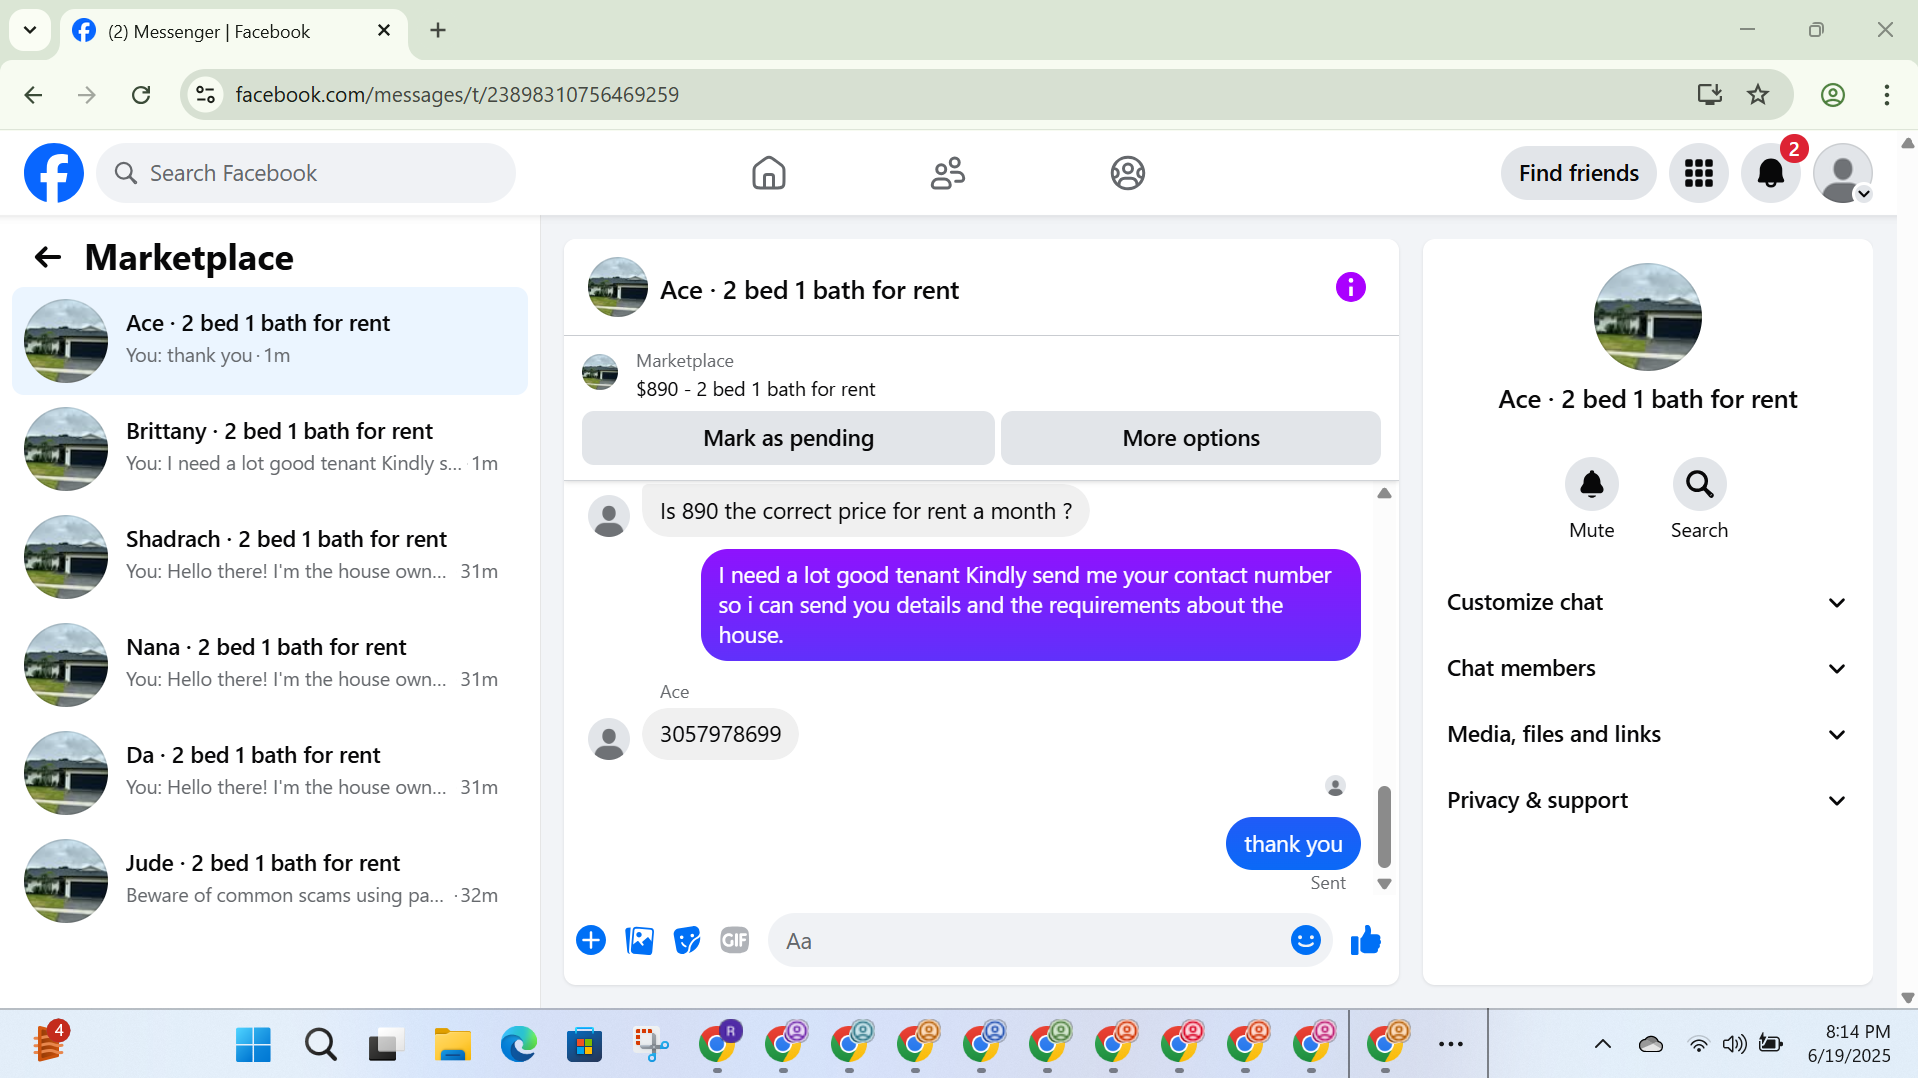This screenshot has height=1078, width=1918.
Task: Open the $890 Marketplace listing link
Action: coord(755,389)
